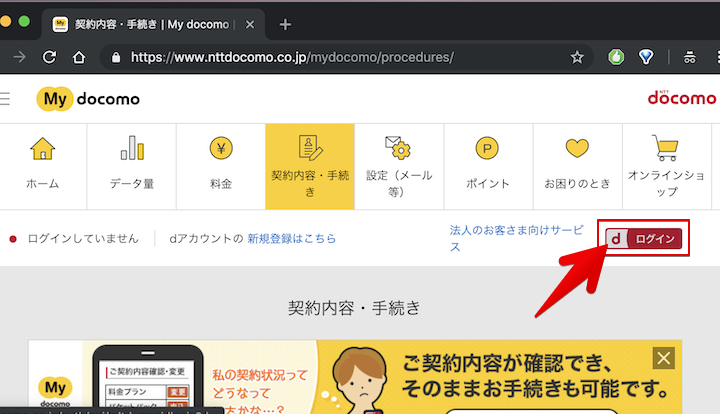This screenshot has width=720, height=414.
Task: Click the browser home button
Action: pyautogui.click(x=78, y=57)
